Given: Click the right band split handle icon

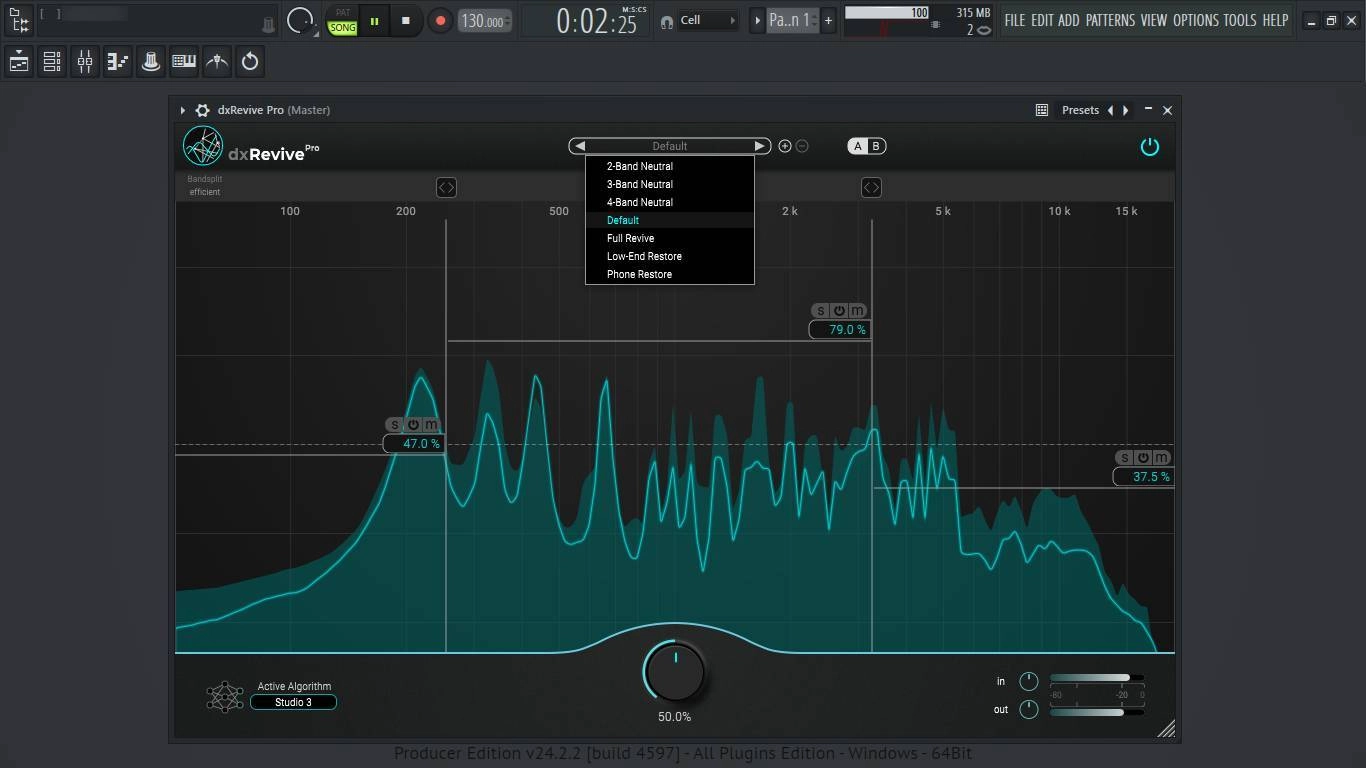Looking at the screenshot, I should pyautogui.click(x=871, y=187).
